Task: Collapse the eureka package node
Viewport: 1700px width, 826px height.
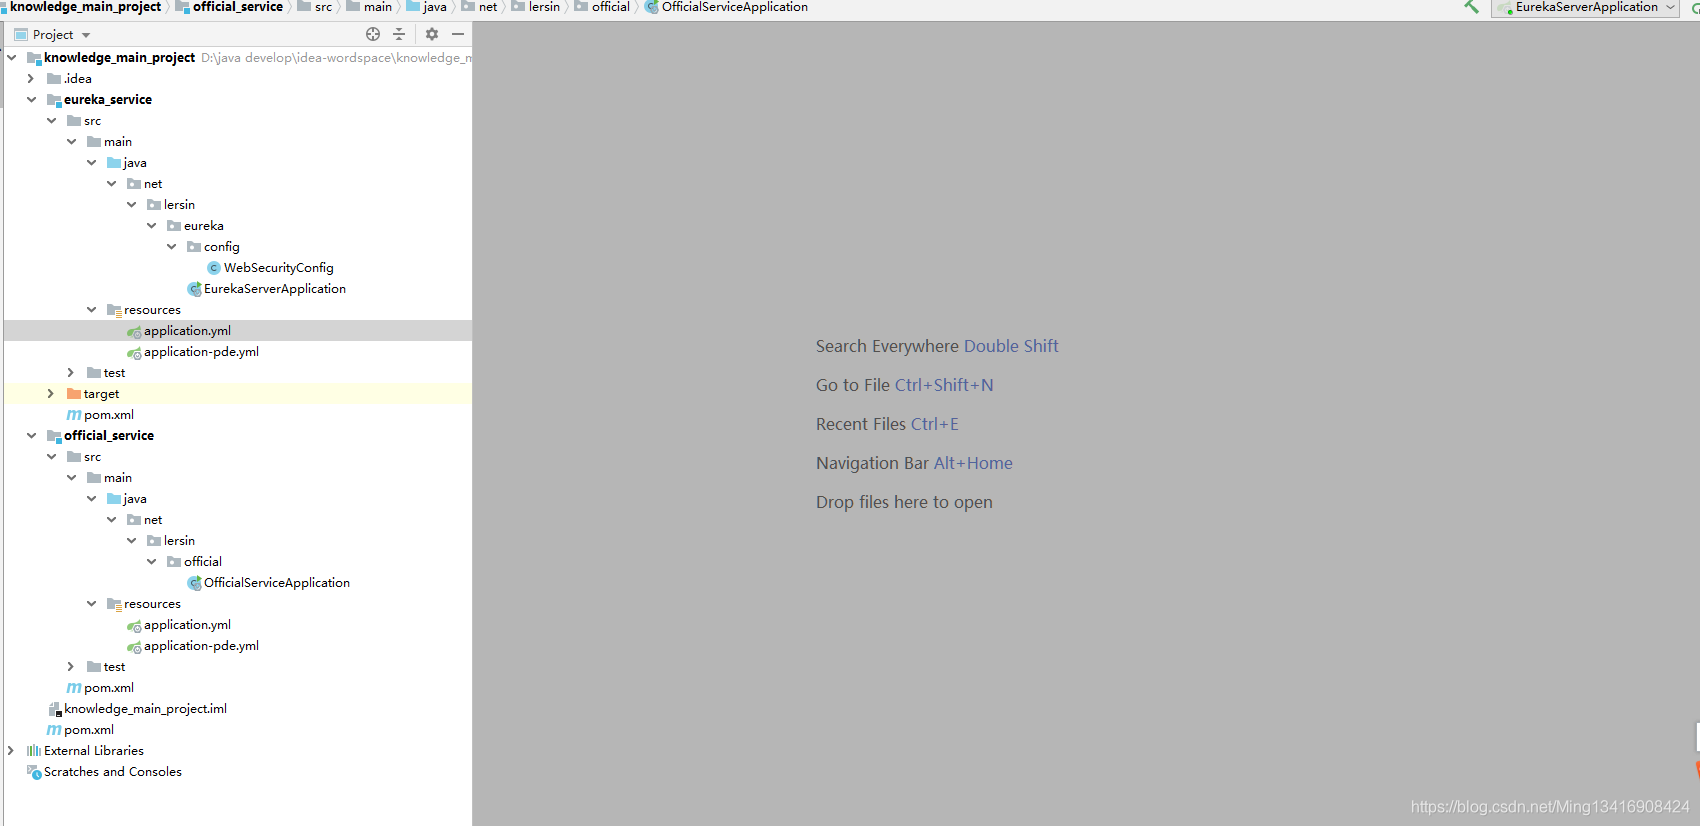Action: coord(151,226)
